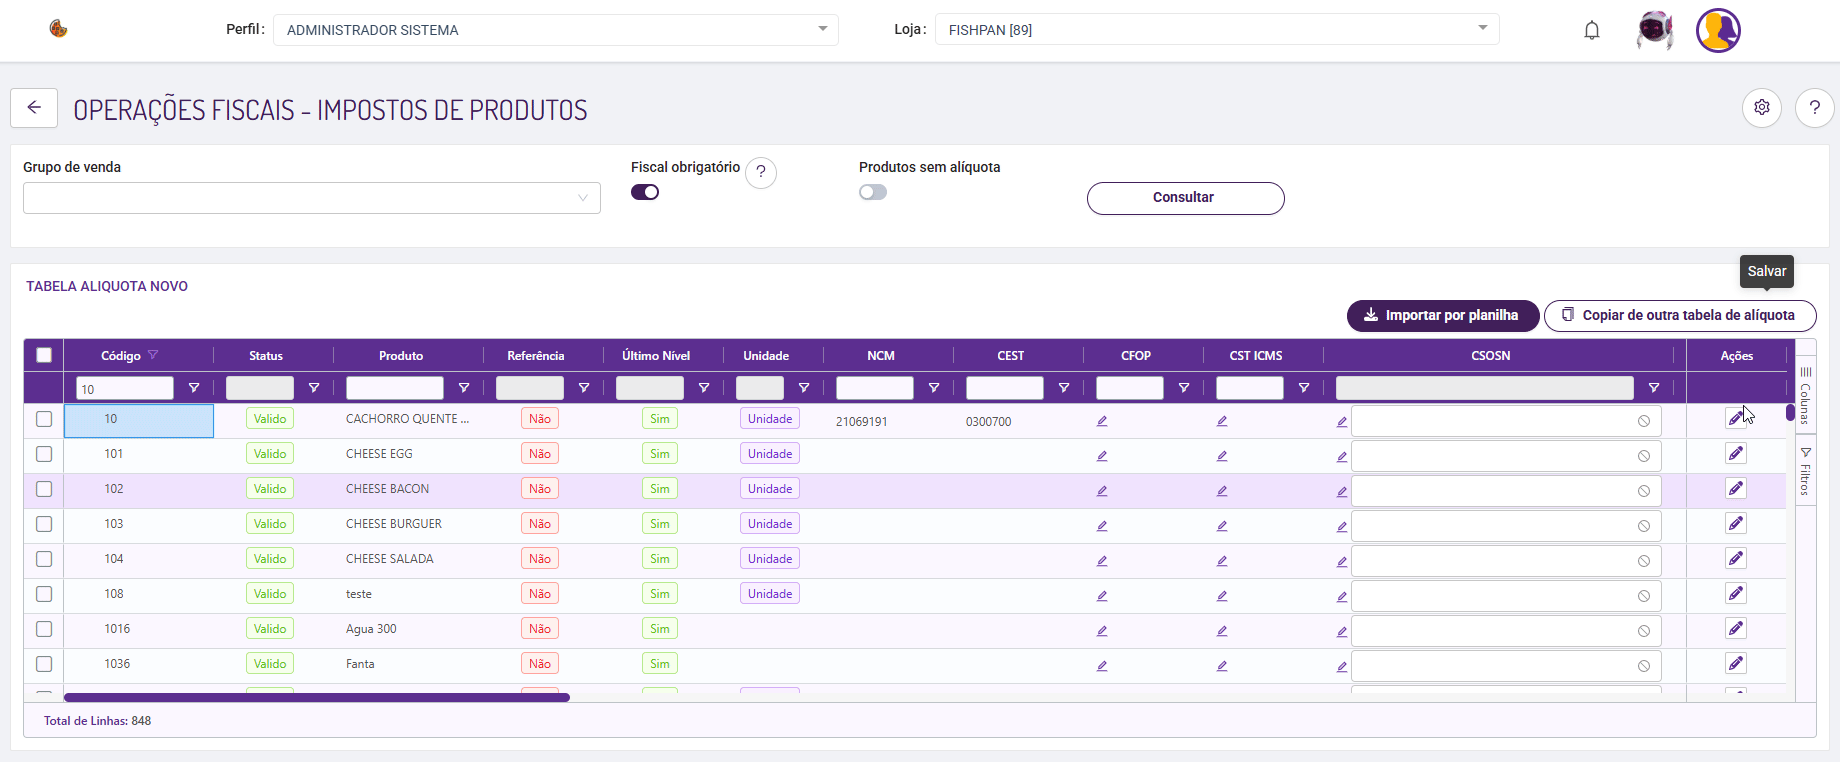This screenshot has height=762, width=1840.
Task: Click the action pencil icon for row 101
Action: (x=1736, y=454)
